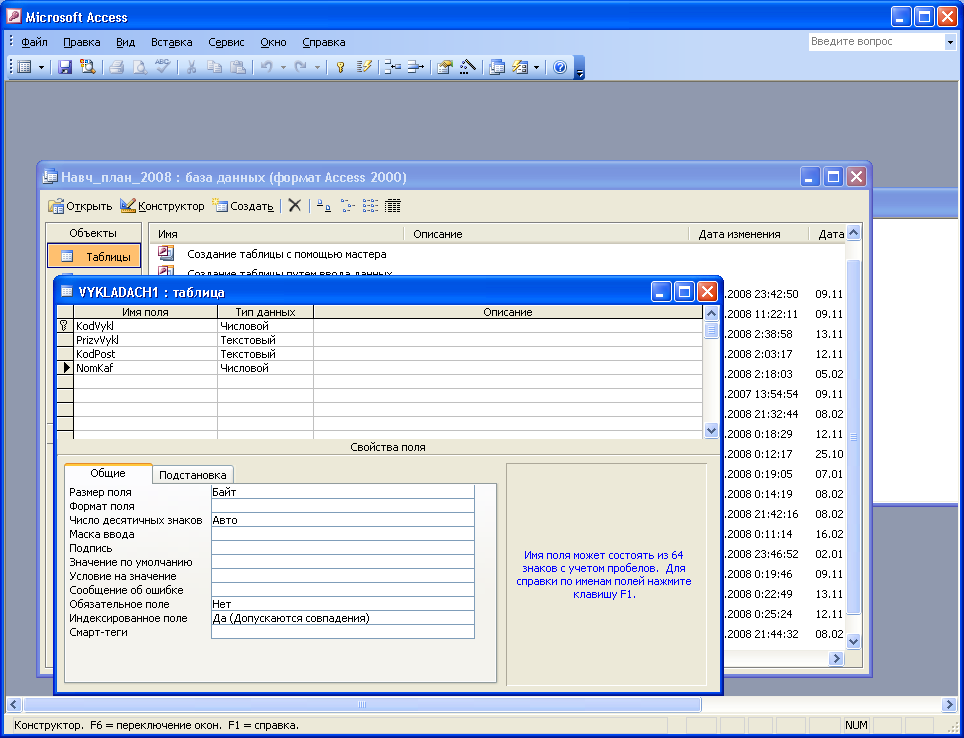The image size is (964, 738).
Task: Click the Redo arrow icon
Action: pyautogui.click(x=300, y=67)
